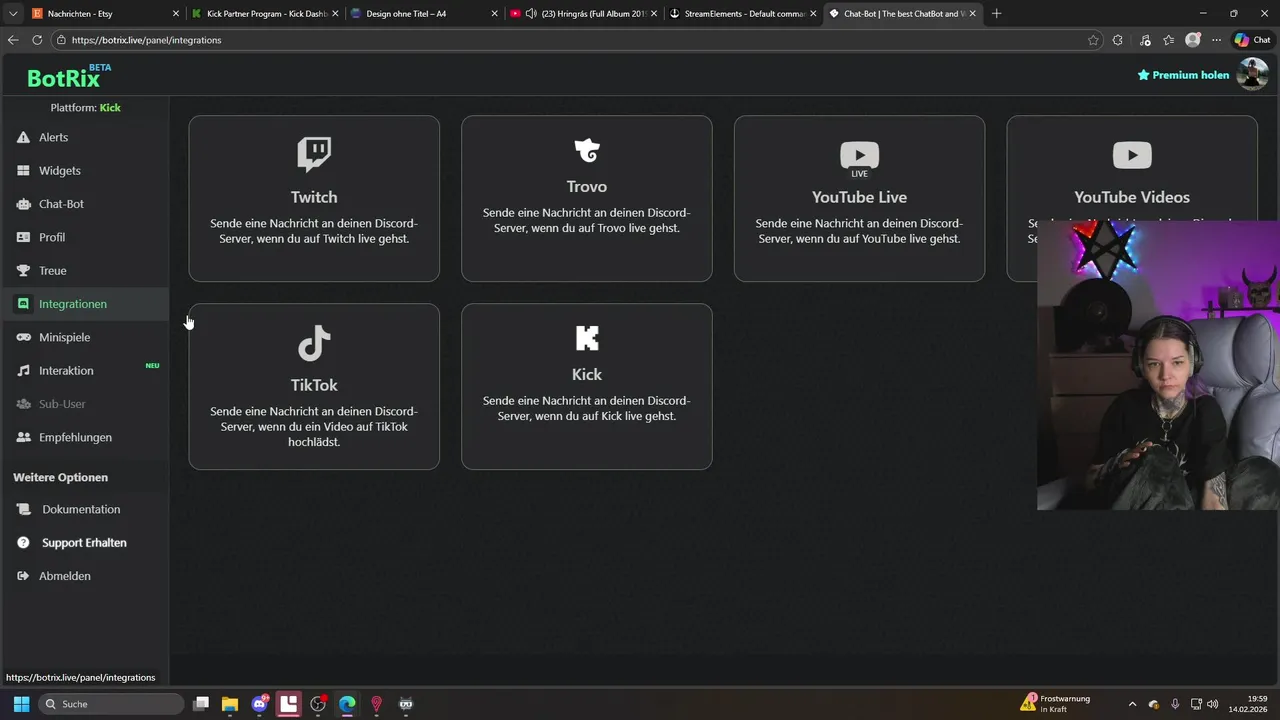
Task: Click Support Erhalten help item
Action: pos(84,543)
